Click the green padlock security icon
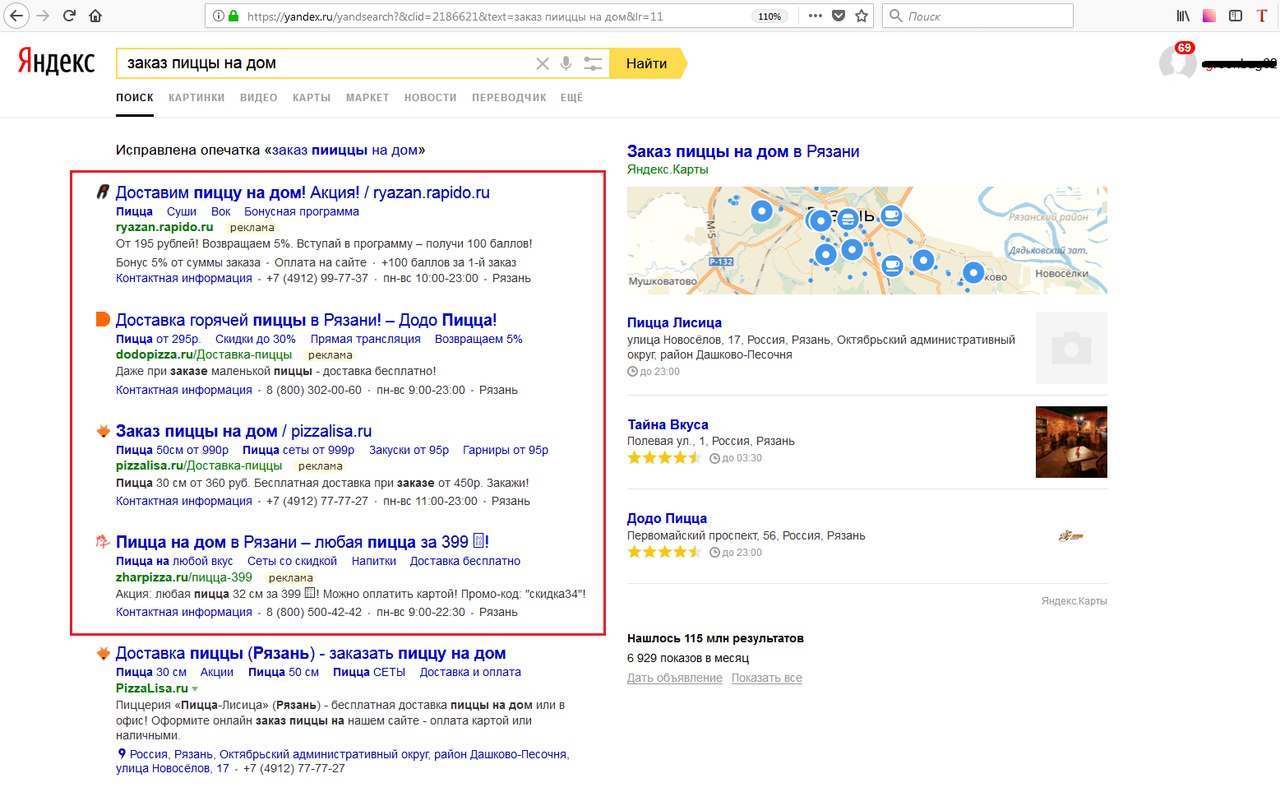 pos(234,16)
